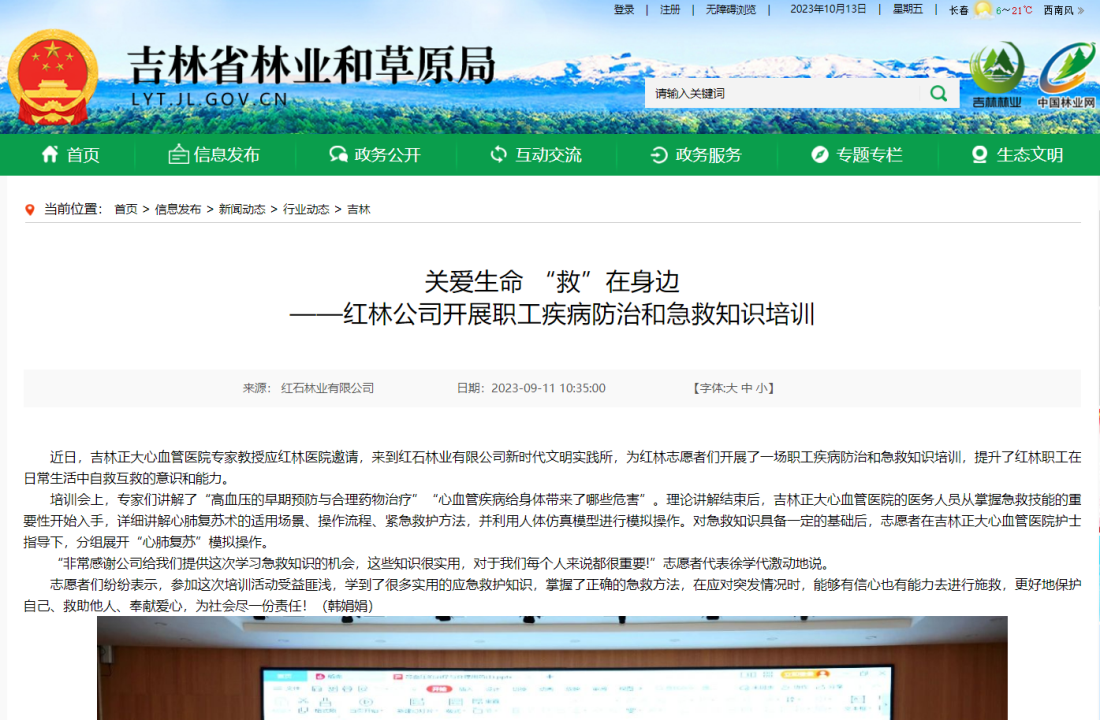Set font size to 中

[746, 388]
